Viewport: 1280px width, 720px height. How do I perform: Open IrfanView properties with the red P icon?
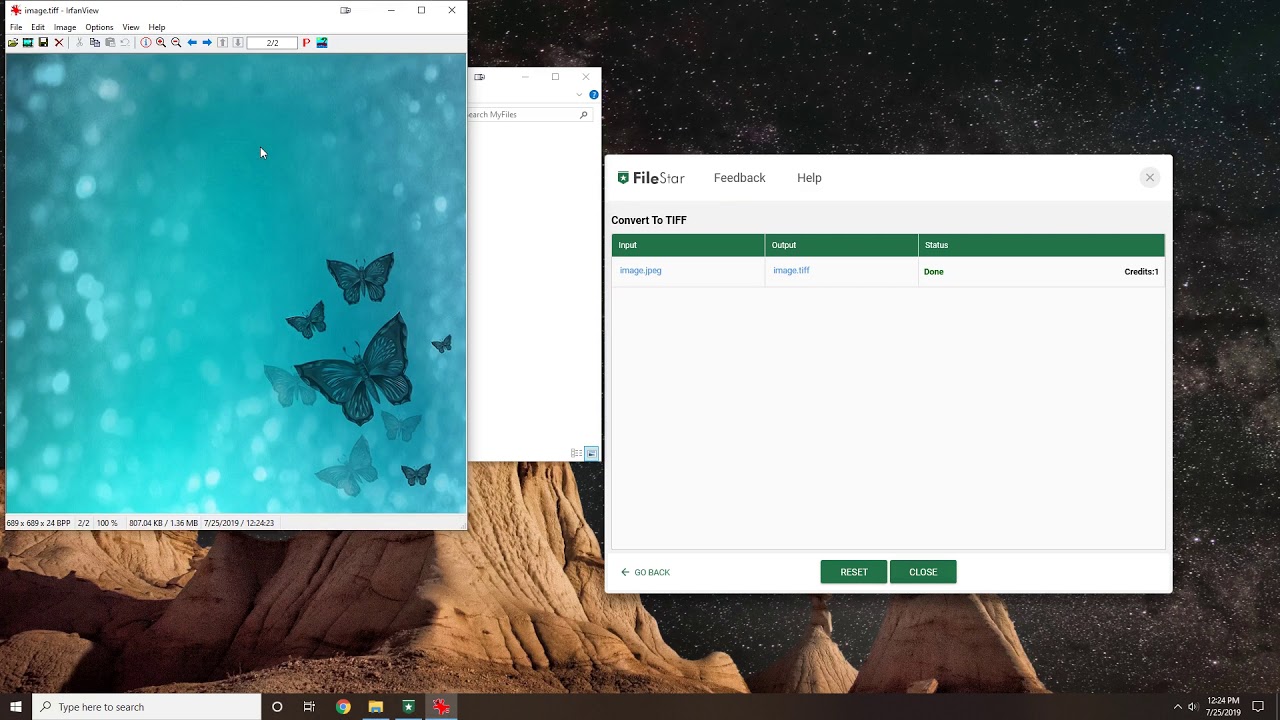click(x=306, y=43)
